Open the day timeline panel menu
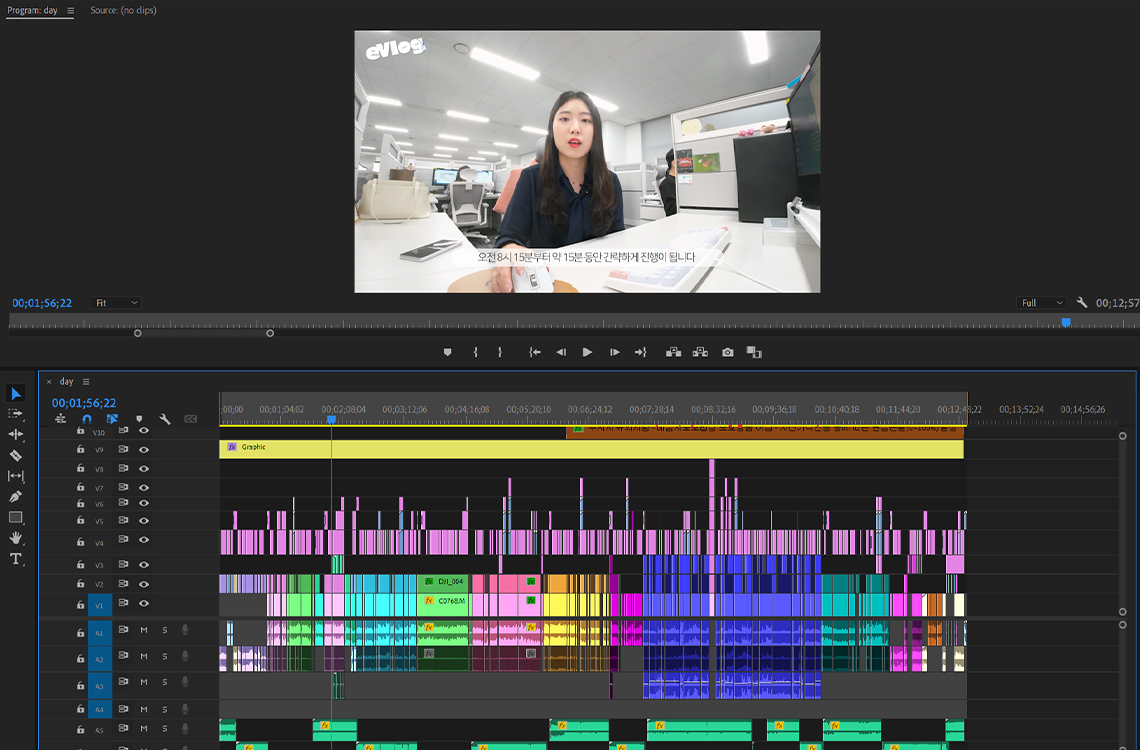This screenshot has width=1140, height=750. [x=86, y=381]
